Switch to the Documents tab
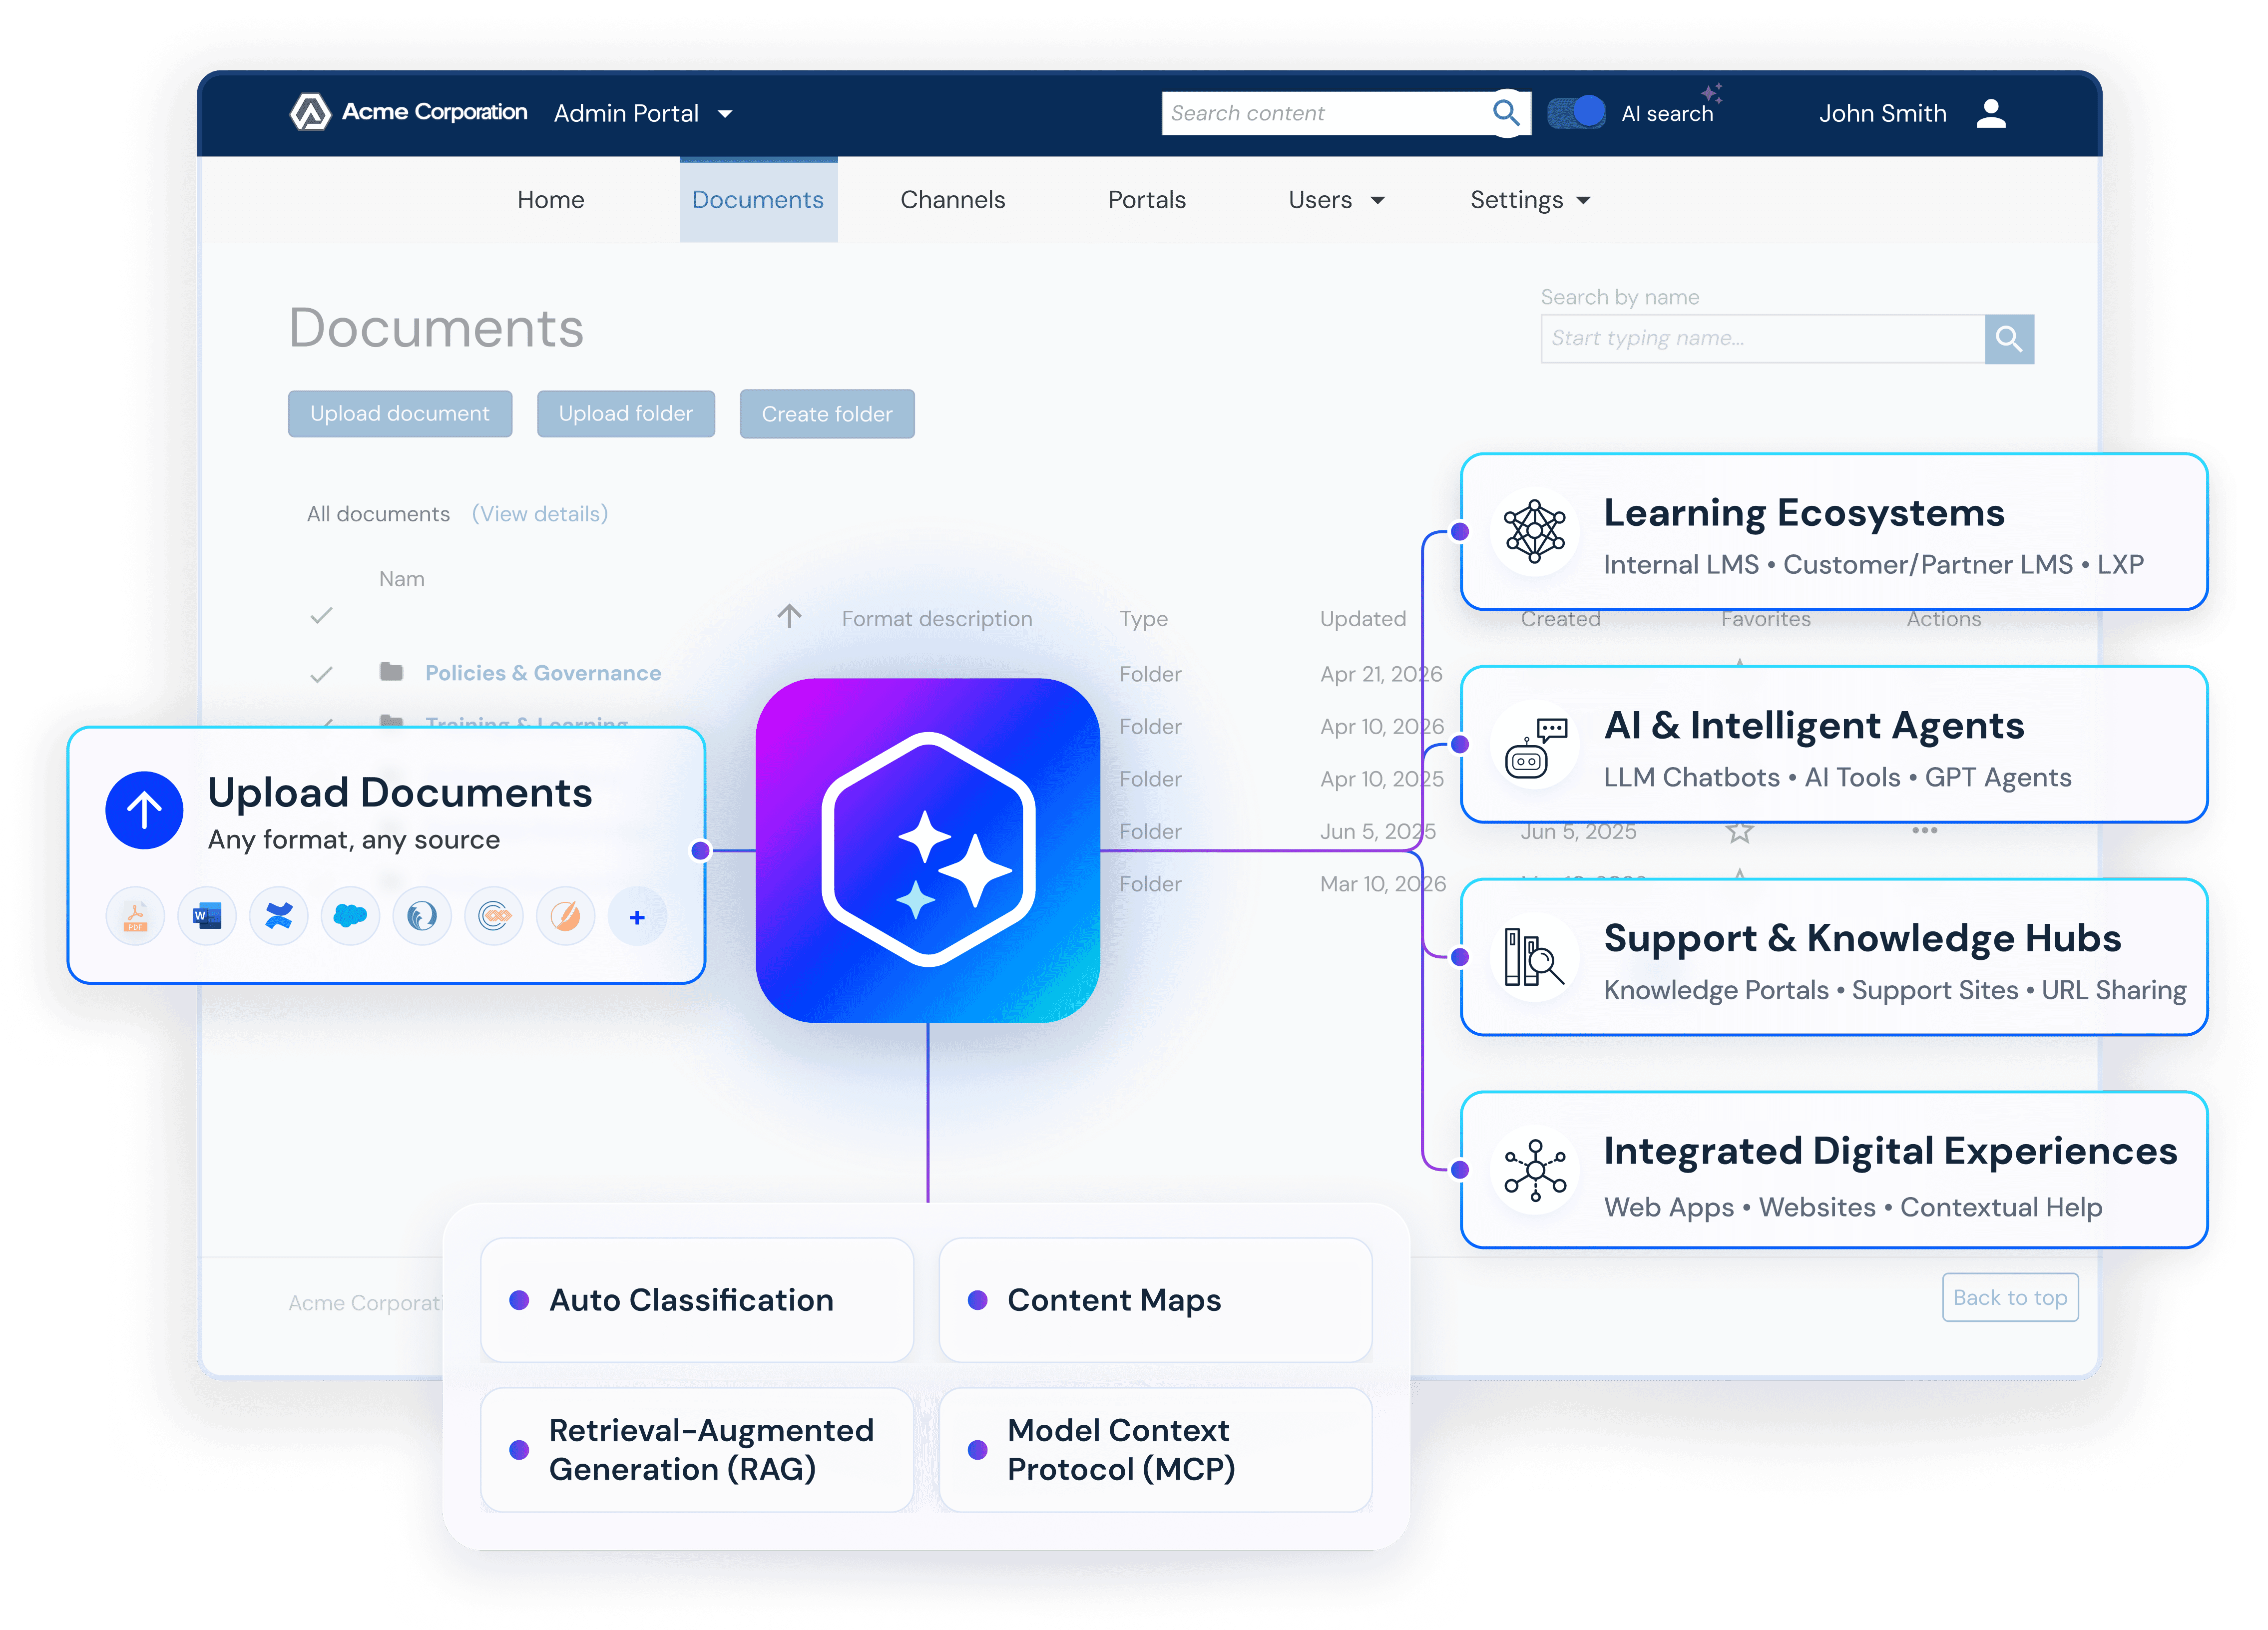 [758, 200]
